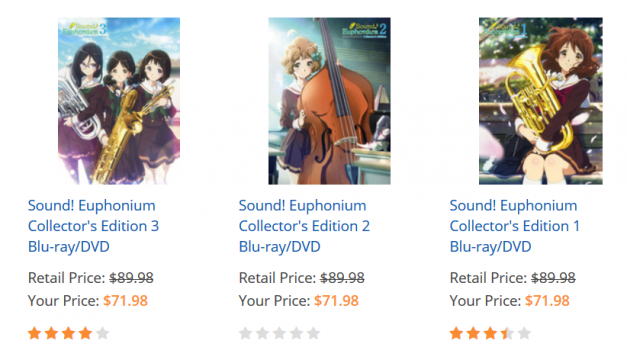
Task: Click the $71.98 price for Edition 3
Action: (x=126, y=301)
